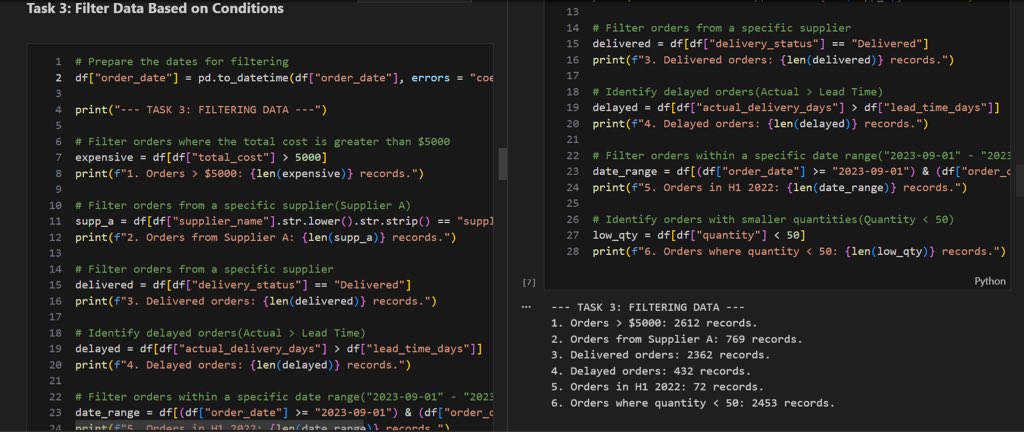Click output header '--- TASK 3: FILTERING DATA ---'
The height and width of the screenshot is (432, 1024).
point(648,307)
